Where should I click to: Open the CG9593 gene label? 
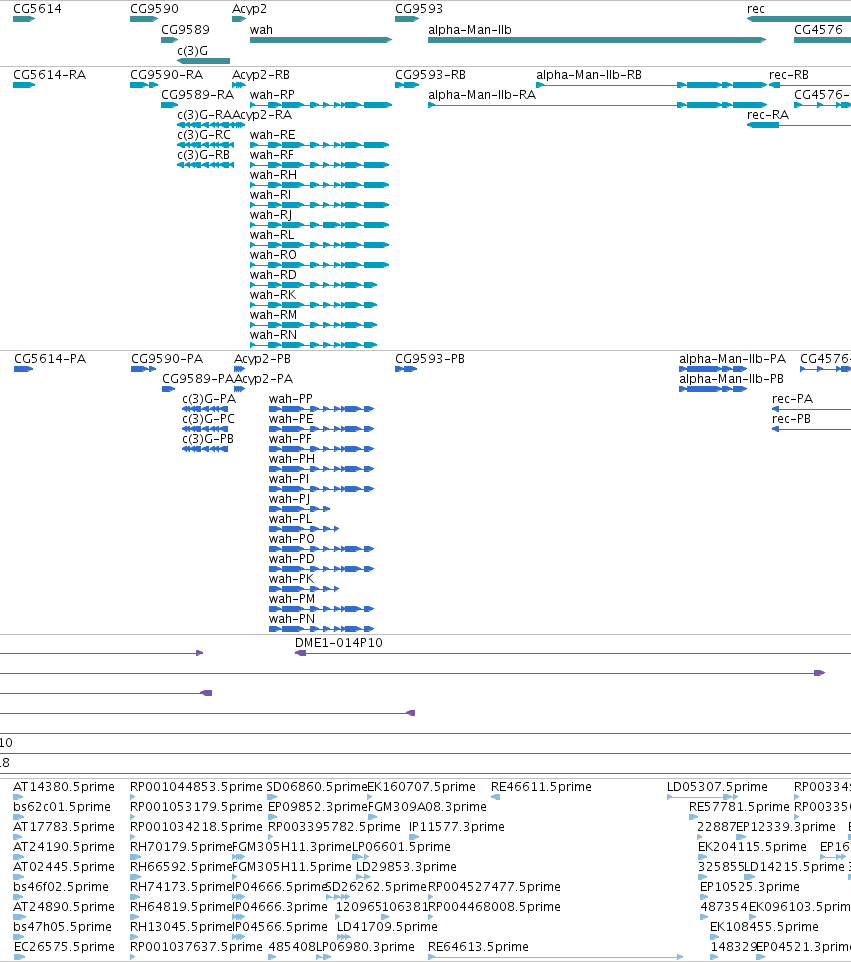419,9
